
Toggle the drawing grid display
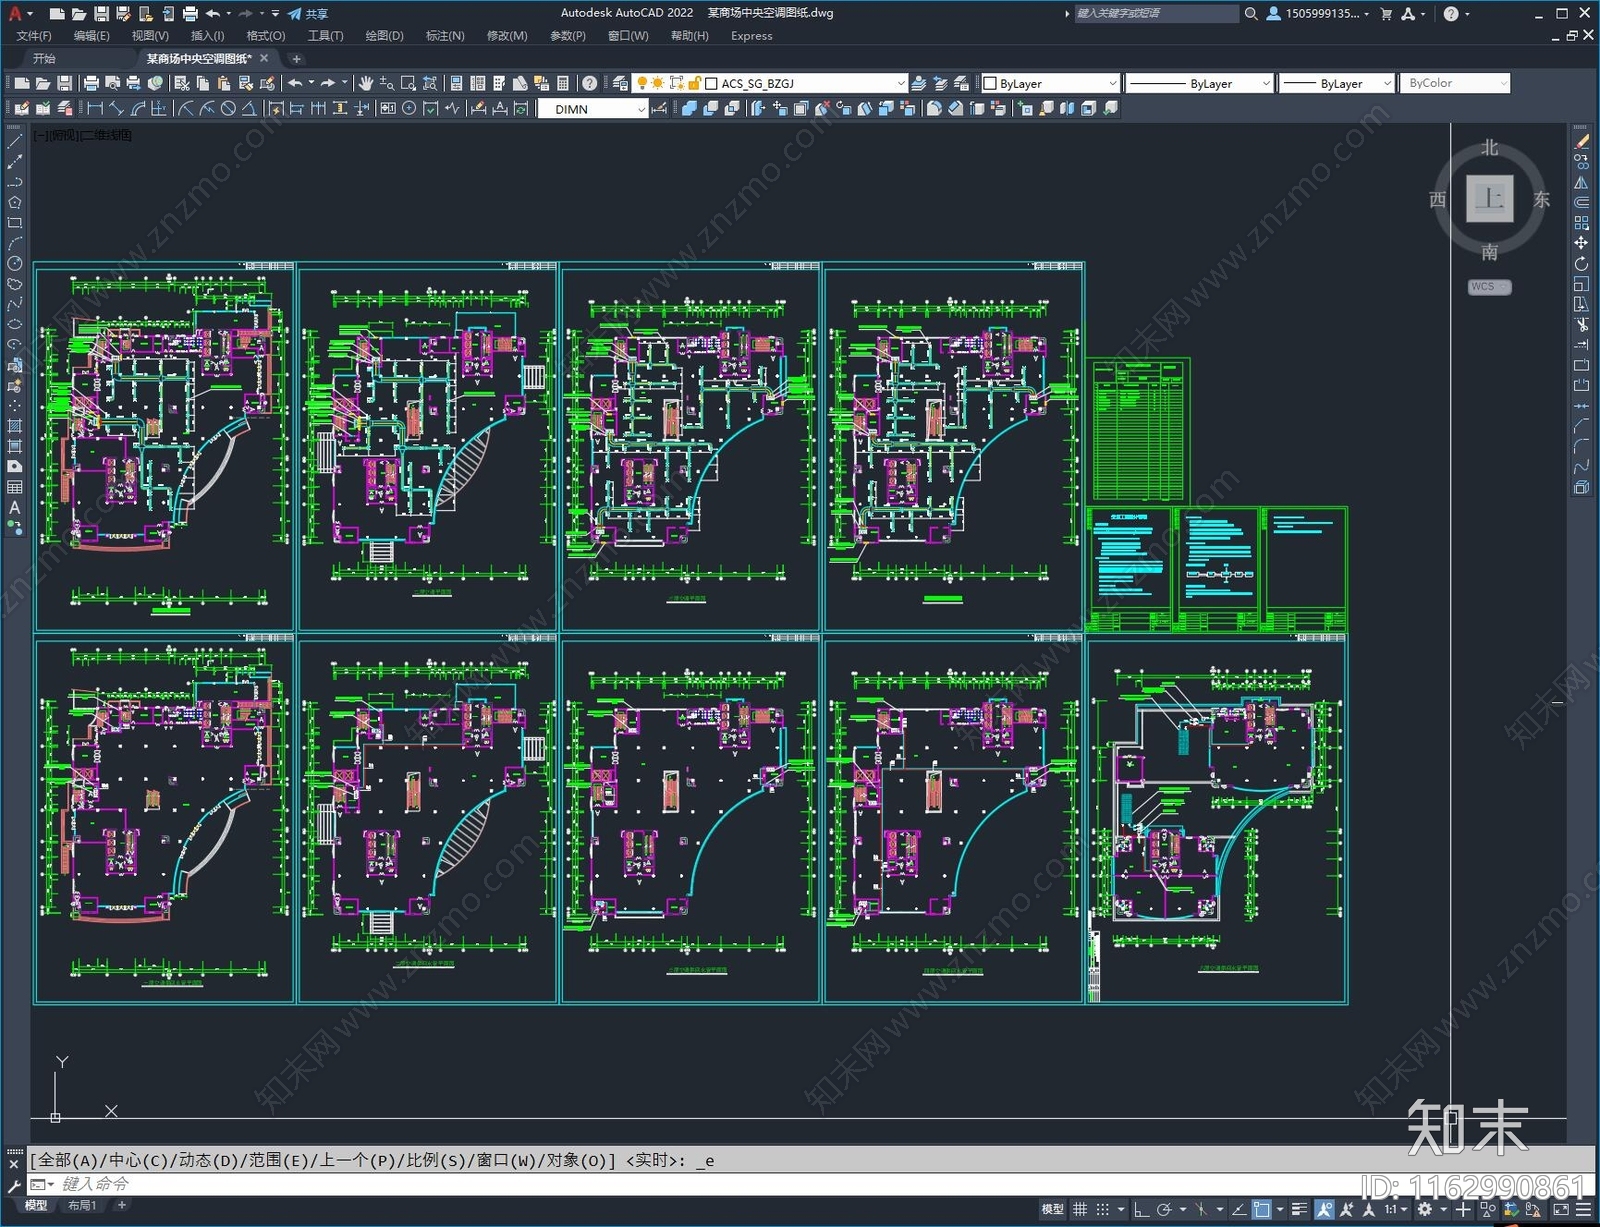tap(1080, 1209)
